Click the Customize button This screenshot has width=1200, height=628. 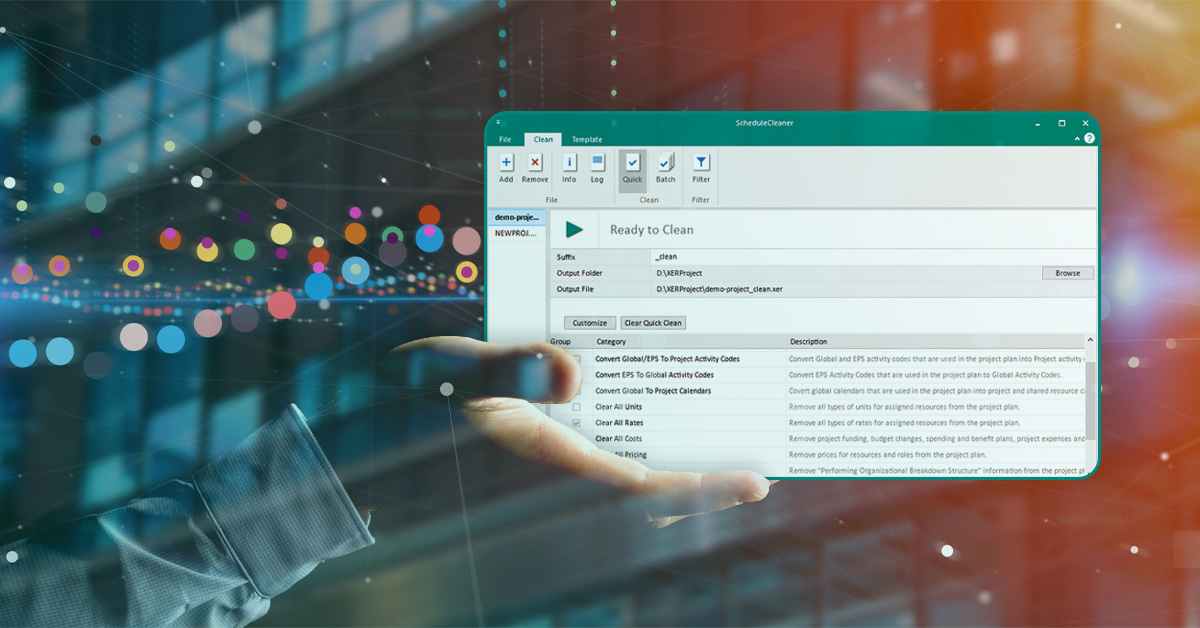pyautogui.click(x=589, y=322)
